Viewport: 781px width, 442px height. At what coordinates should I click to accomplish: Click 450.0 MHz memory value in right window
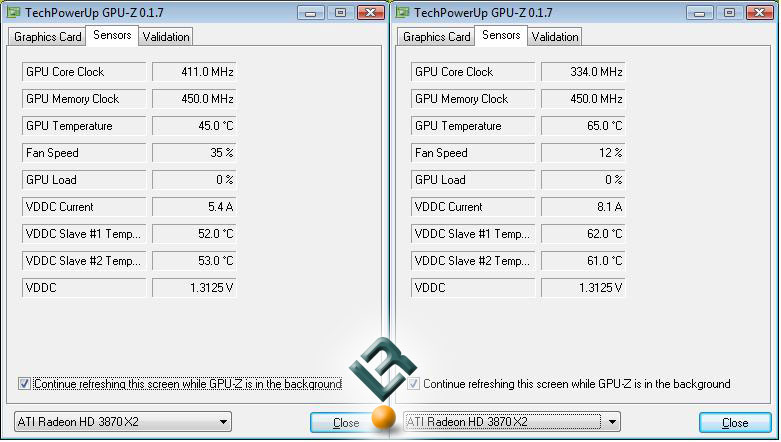tap(583, 99)
